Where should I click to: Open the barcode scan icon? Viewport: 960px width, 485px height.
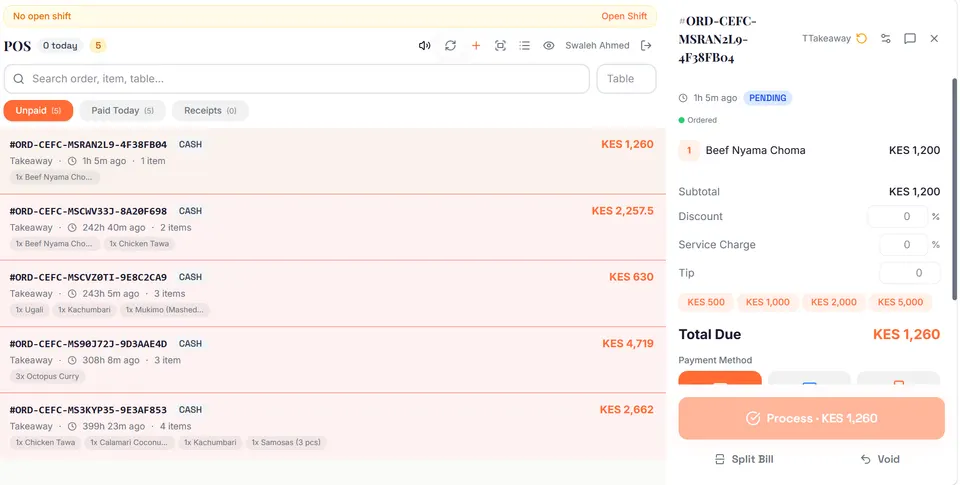pyautogui.click(x=500, y=45)
